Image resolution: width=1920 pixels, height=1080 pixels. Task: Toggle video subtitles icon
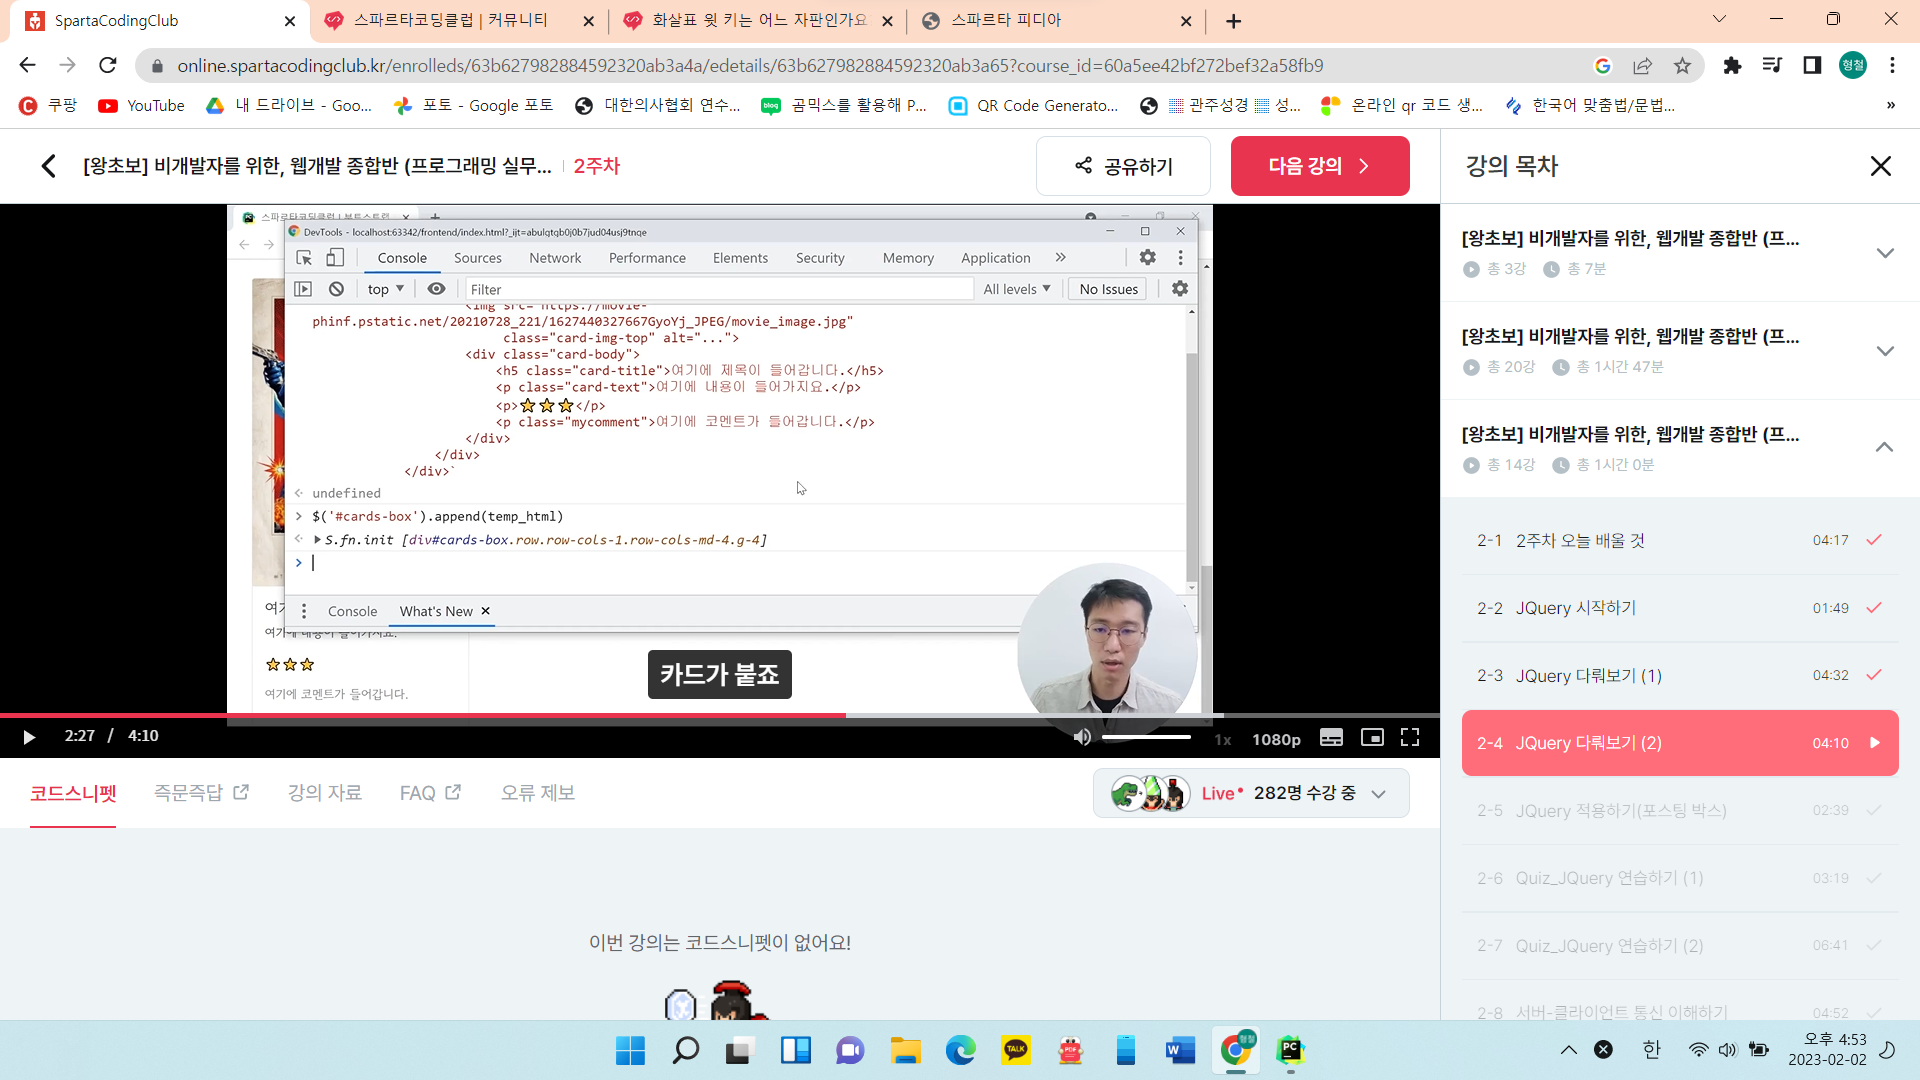pos(1331,737)
